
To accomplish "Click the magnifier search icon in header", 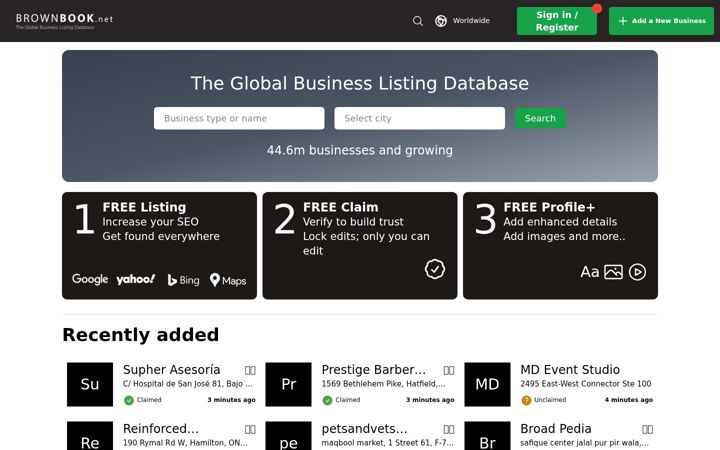I will click(417, 21).
